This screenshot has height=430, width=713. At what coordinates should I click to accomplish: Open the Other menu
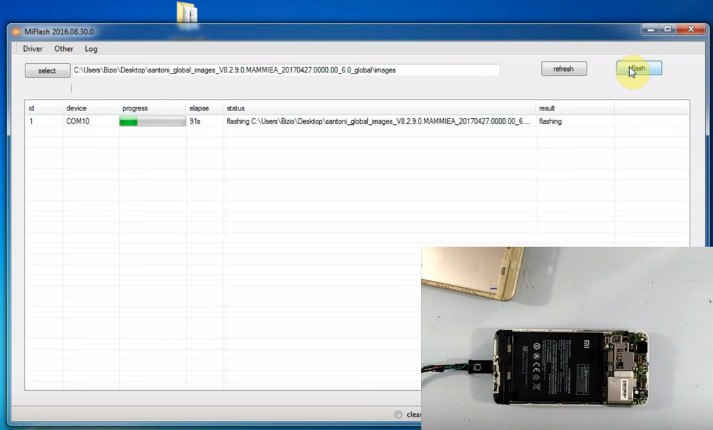pos(64,49)
